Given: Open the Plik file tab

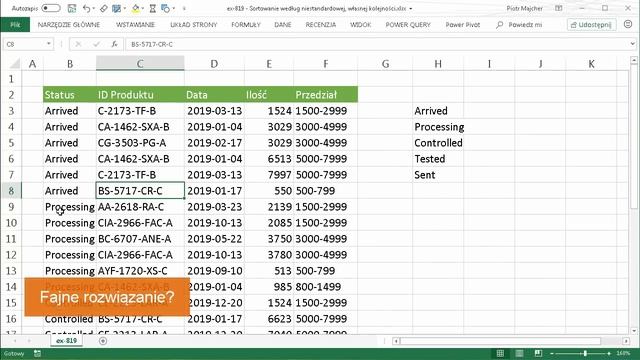Looking at the screenshot, I should pos(15,24).
